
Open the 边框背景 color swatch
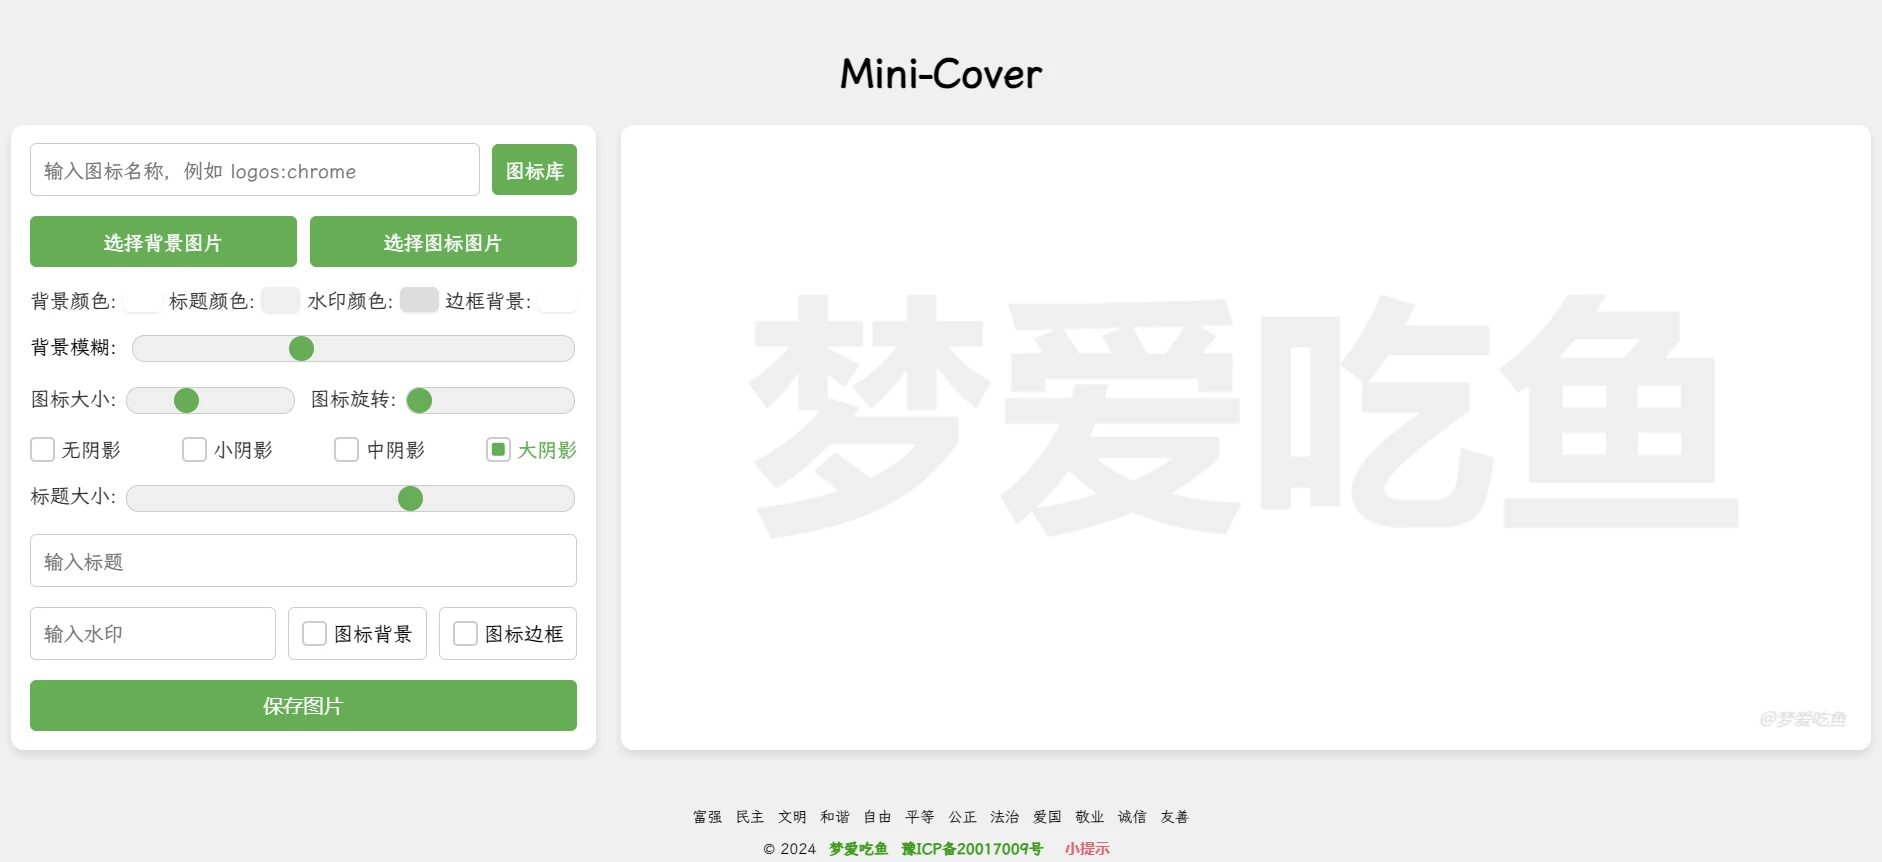click(x=557, y=300)
